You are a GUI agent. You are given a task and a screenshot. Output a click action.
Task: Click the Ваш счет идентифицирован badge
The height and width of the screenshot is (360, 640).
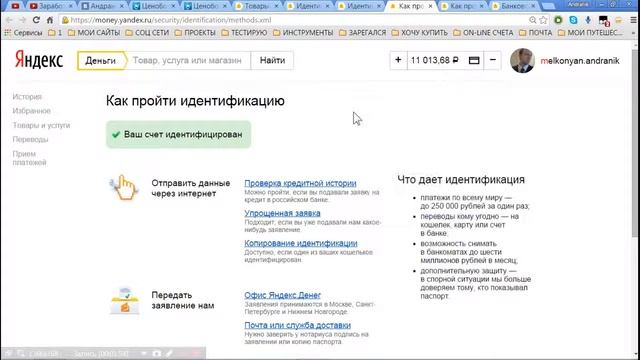pos(178,134)
